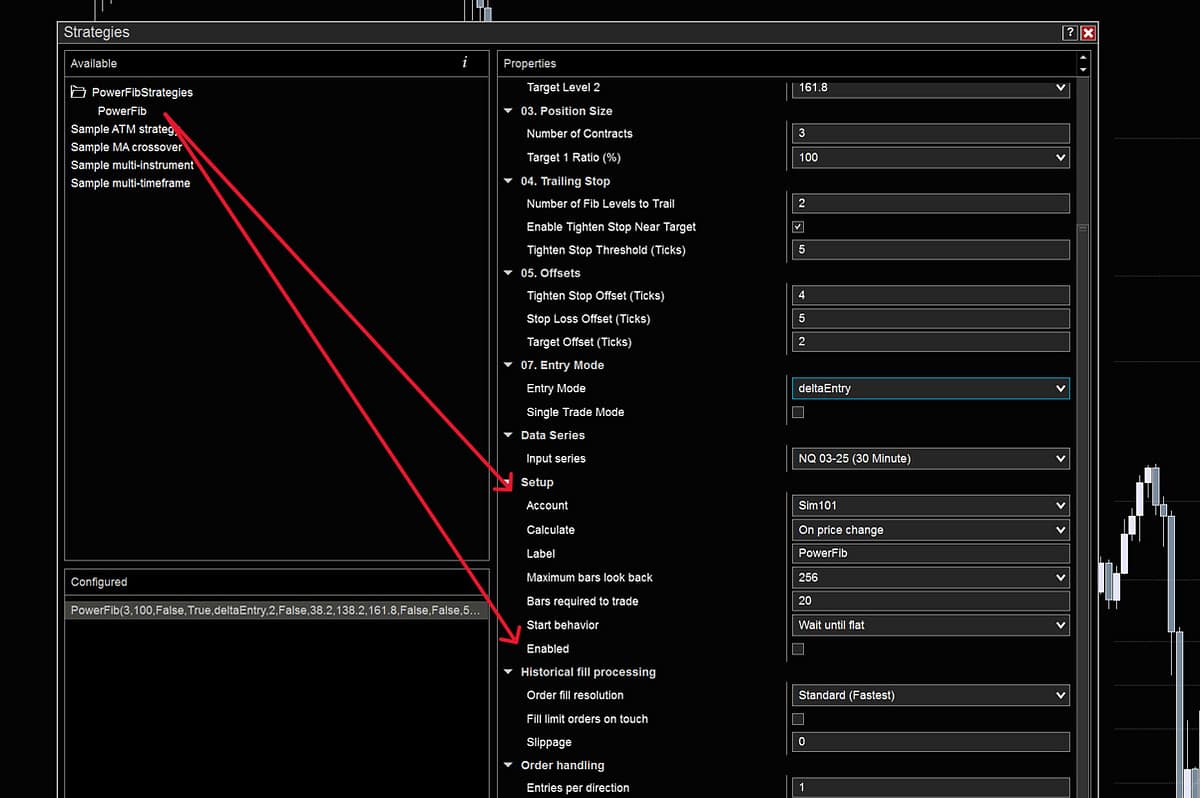1200x798 pixels.
Task: Click the info icon in Available panel
Action: click(x=464, y=63)
